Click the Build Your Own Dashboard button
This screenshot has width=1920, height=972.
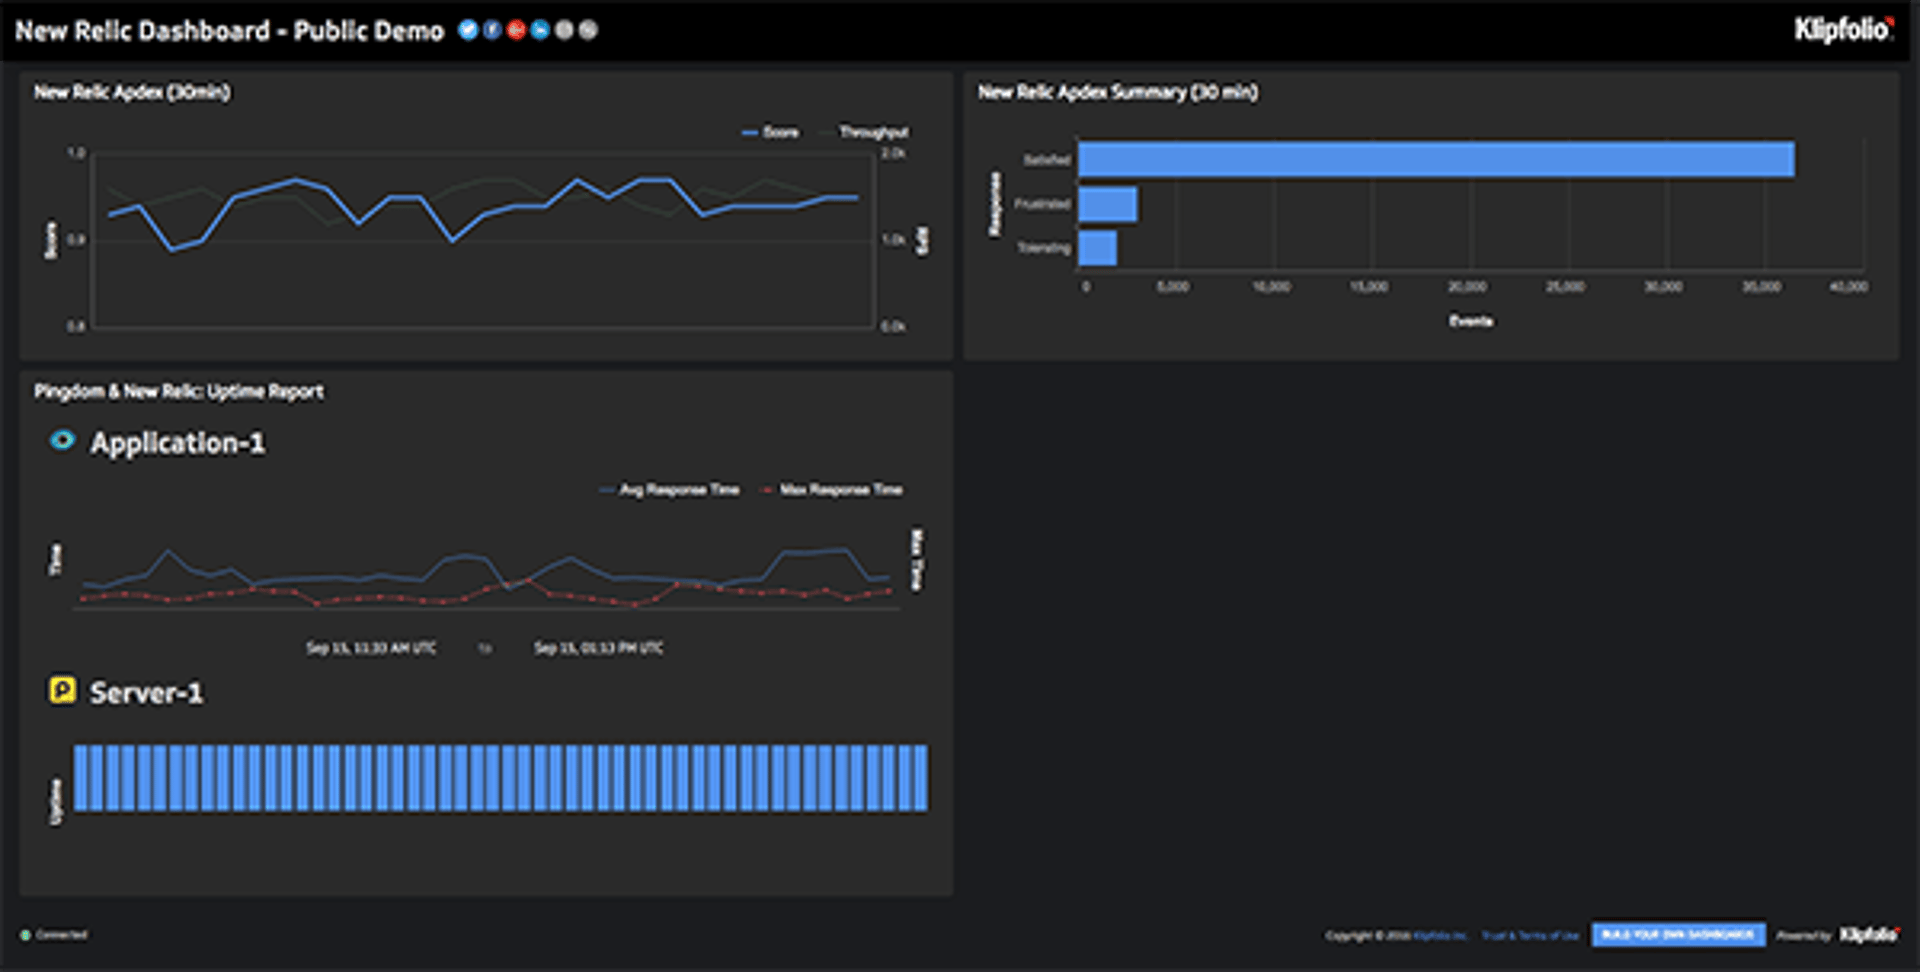pos(1678,935)
